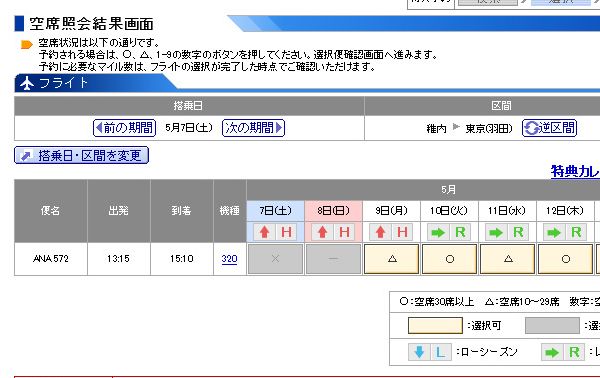
Task: Click the 便名 column header
Action: 51,210
